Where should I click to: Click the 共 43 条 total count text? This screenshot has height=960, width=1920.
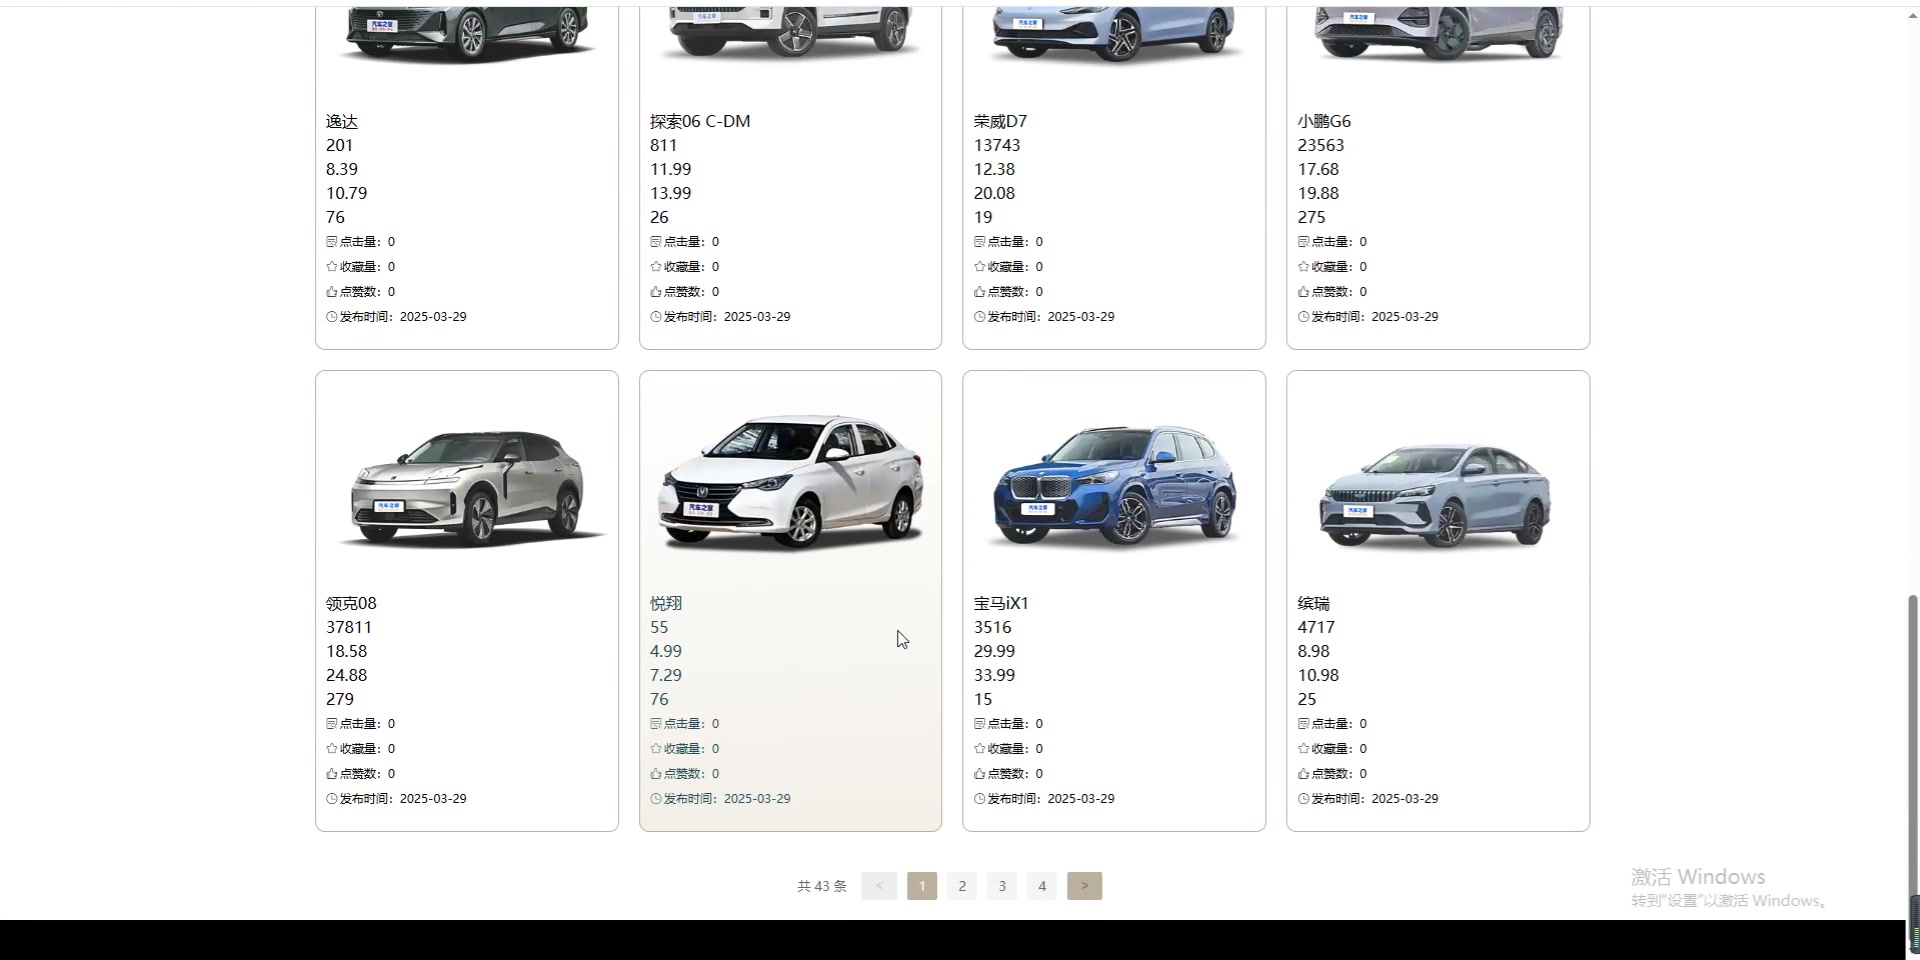click(822, 886)
